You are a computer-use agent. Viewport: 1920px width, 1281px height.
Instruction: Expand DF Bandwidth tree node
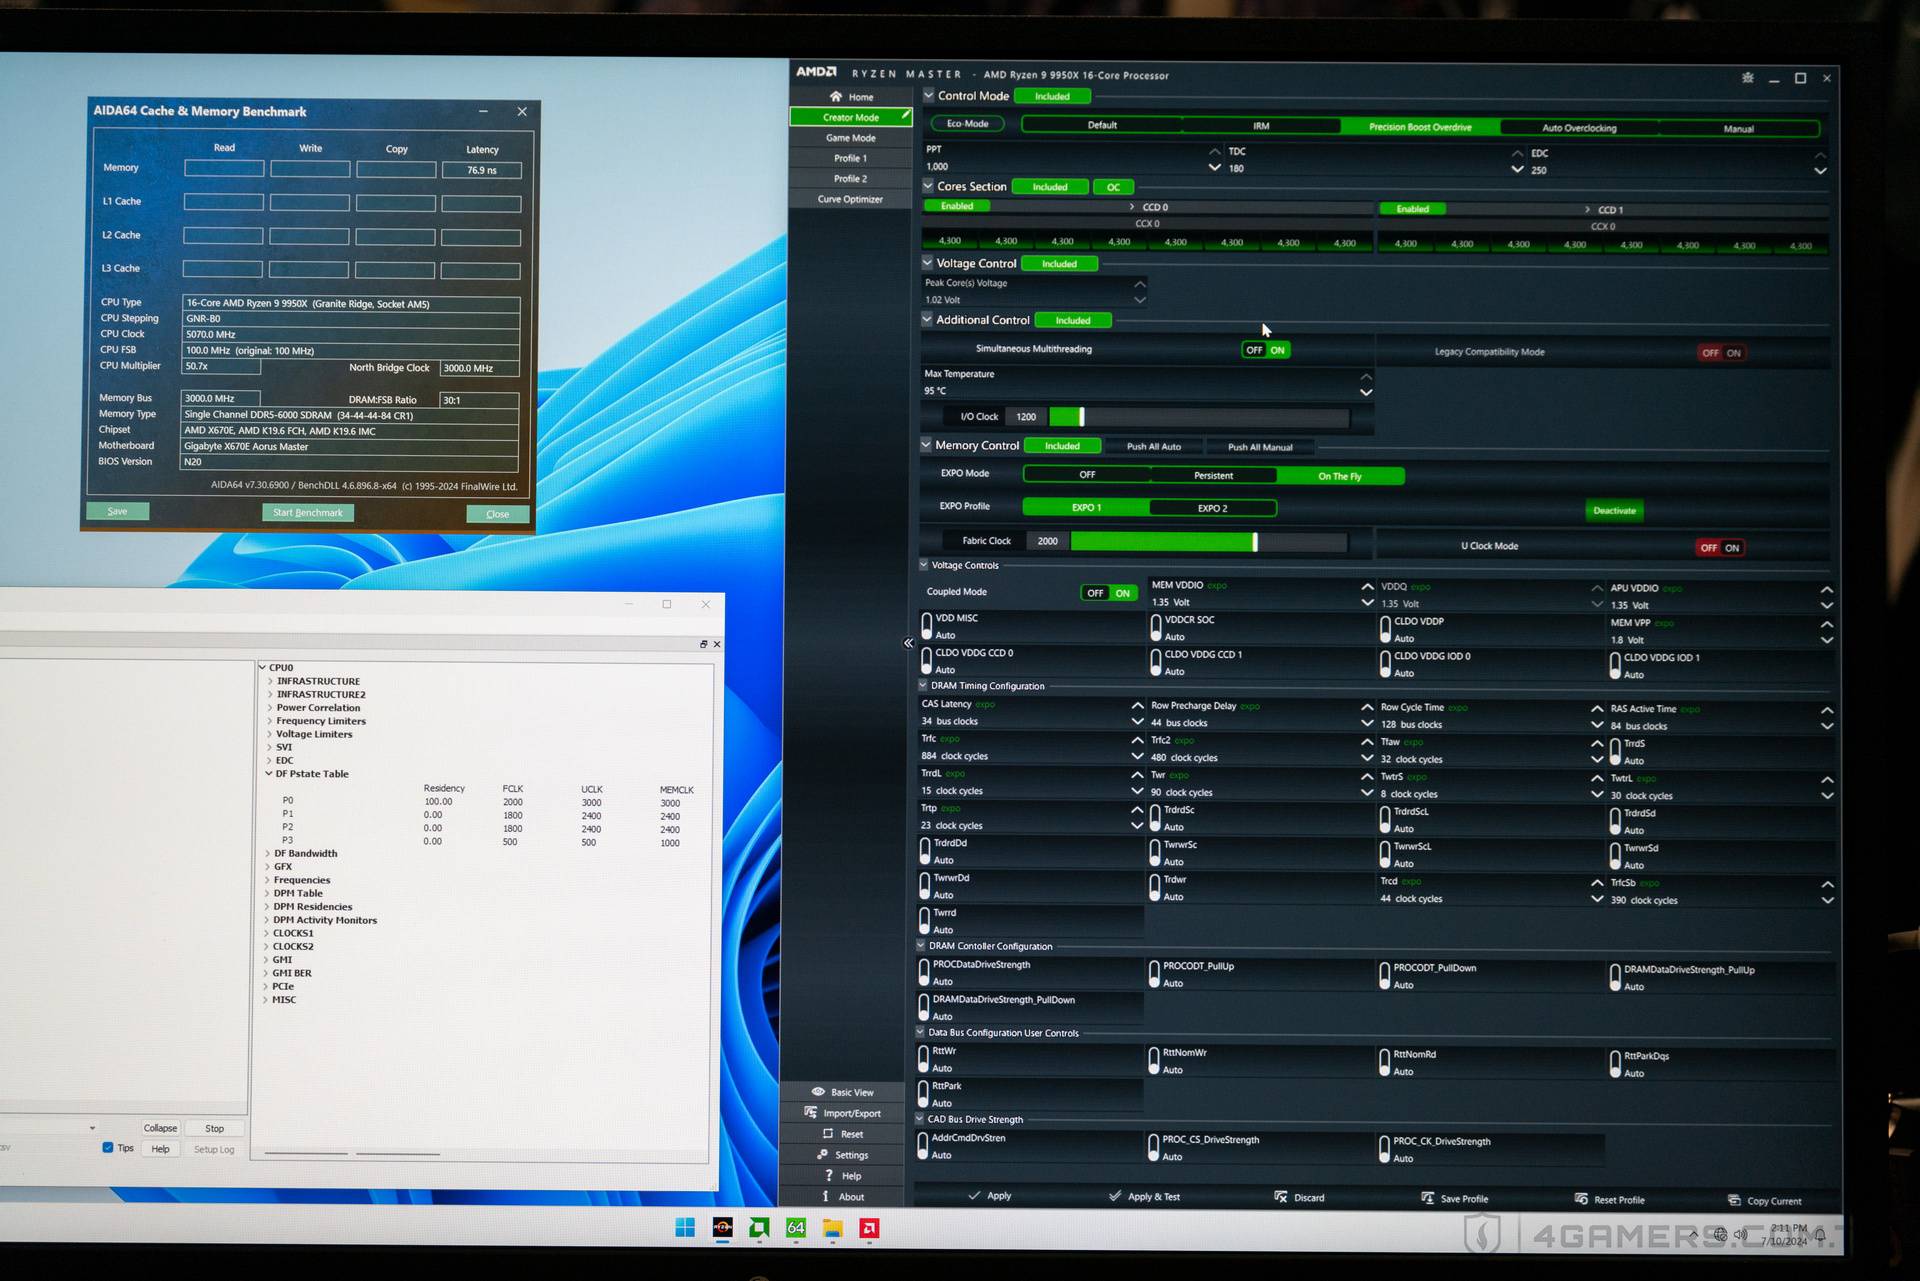point(268,853)
